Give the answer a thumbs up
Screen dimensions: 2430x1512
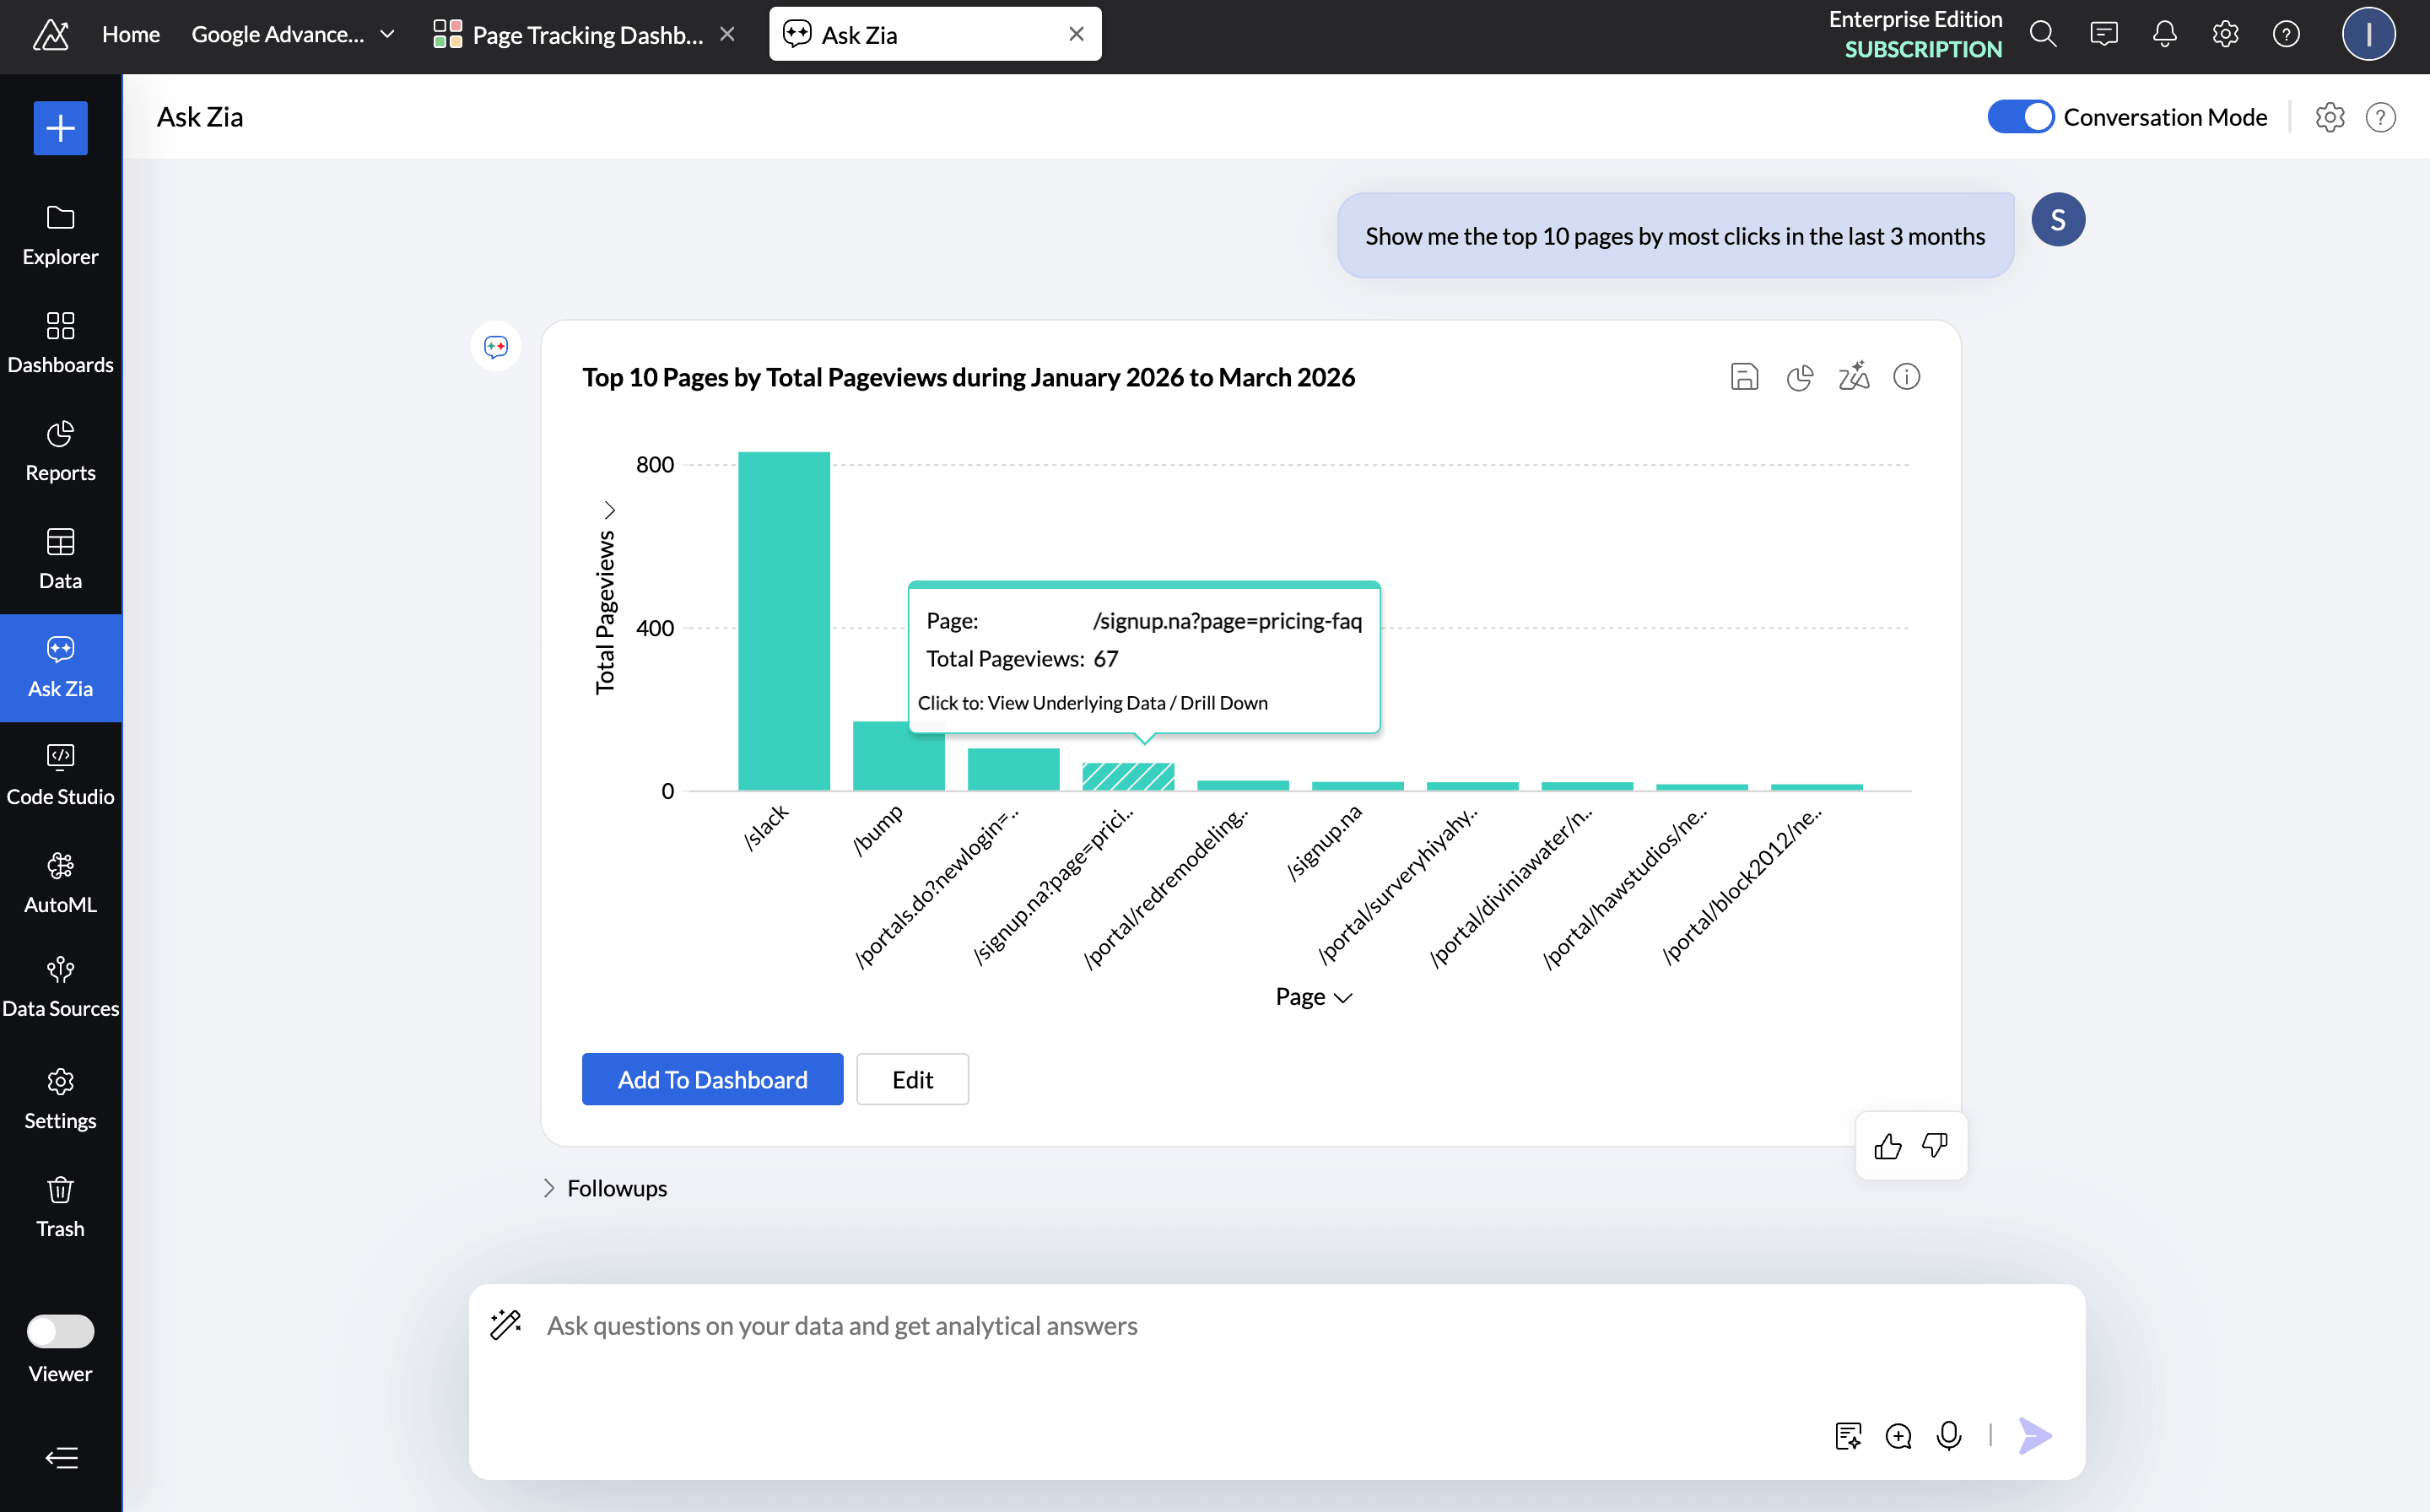[1888, 1146]
